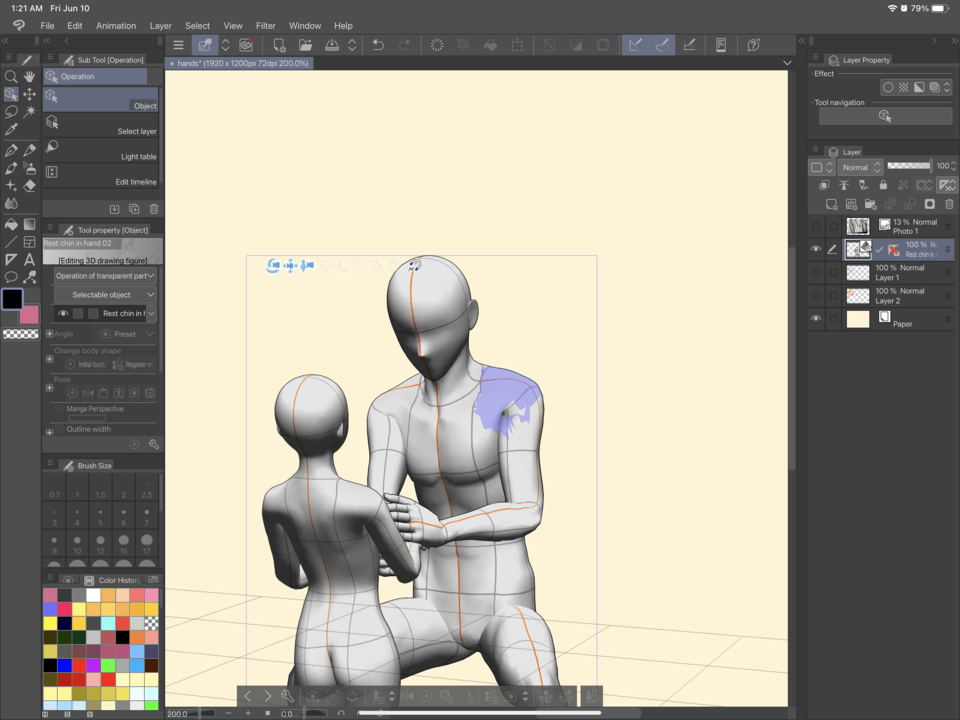Show Layer 1 visibility box
960x720 pixels.
coord(816,272)
